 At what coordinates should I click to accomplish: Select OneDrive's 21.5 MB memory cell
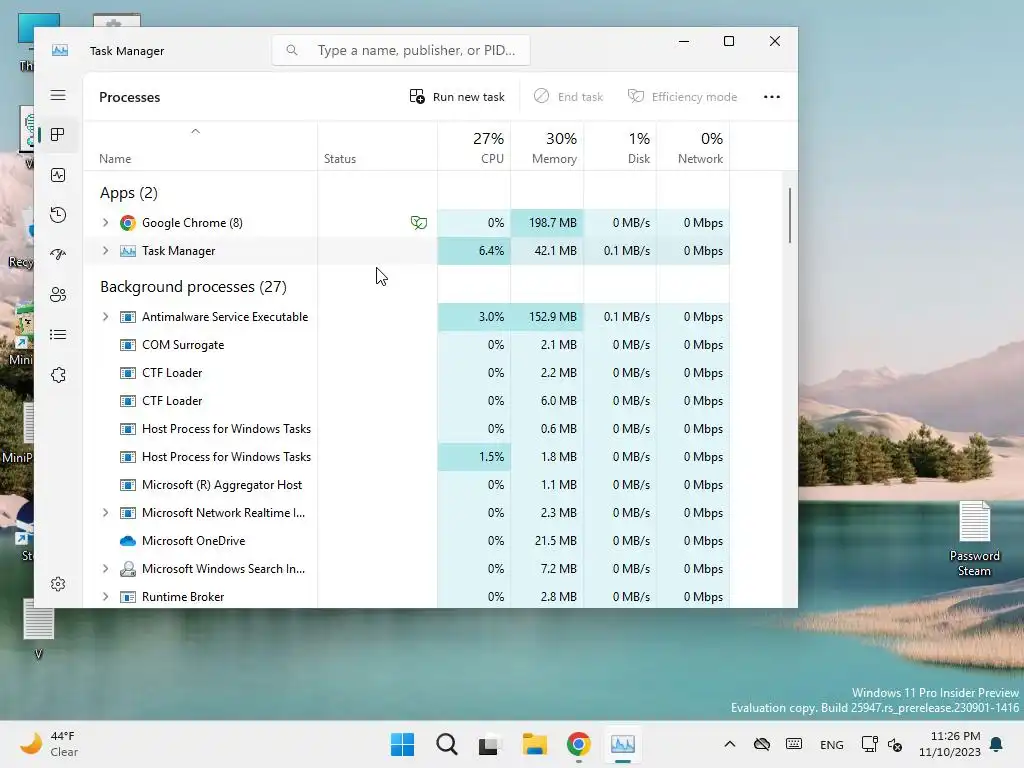point(547,541)
